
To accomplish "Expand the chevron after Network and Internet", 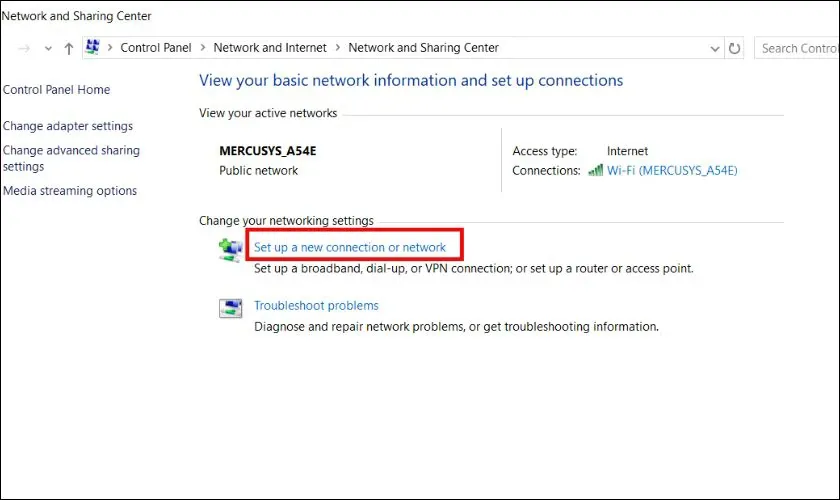I will click(336, 48).
